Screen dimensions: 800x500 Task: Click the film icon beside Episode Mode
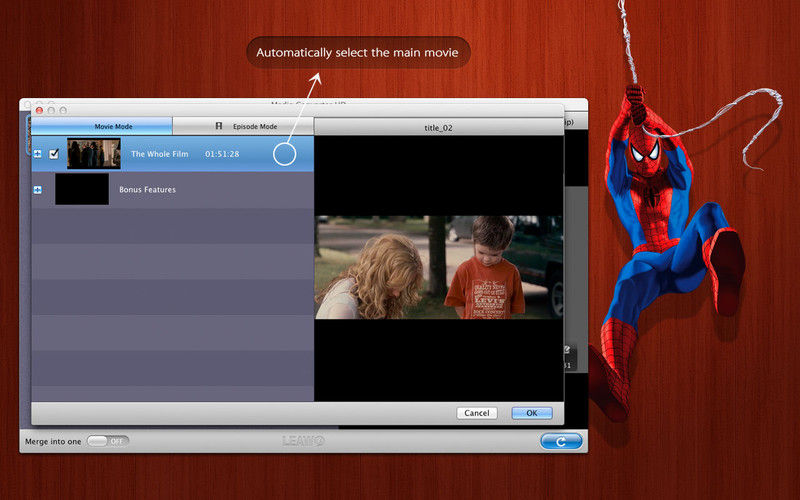[219, 126]
